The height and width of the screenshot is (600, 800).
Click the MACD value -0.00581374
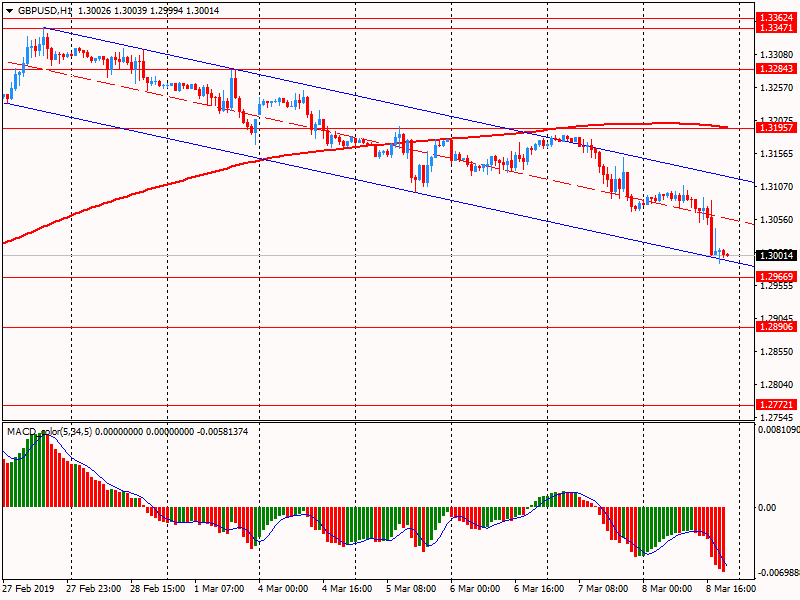pyautogui.click(x=223, y=432)
